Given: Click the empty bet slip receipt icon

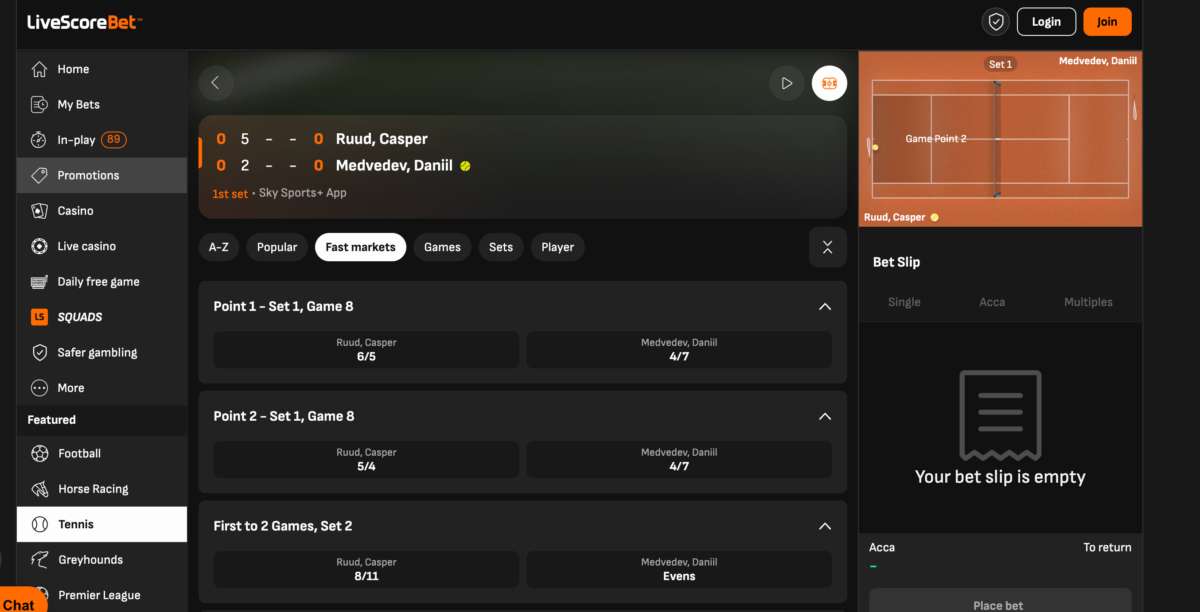Looking at the screenshot, I should 1000,415.
